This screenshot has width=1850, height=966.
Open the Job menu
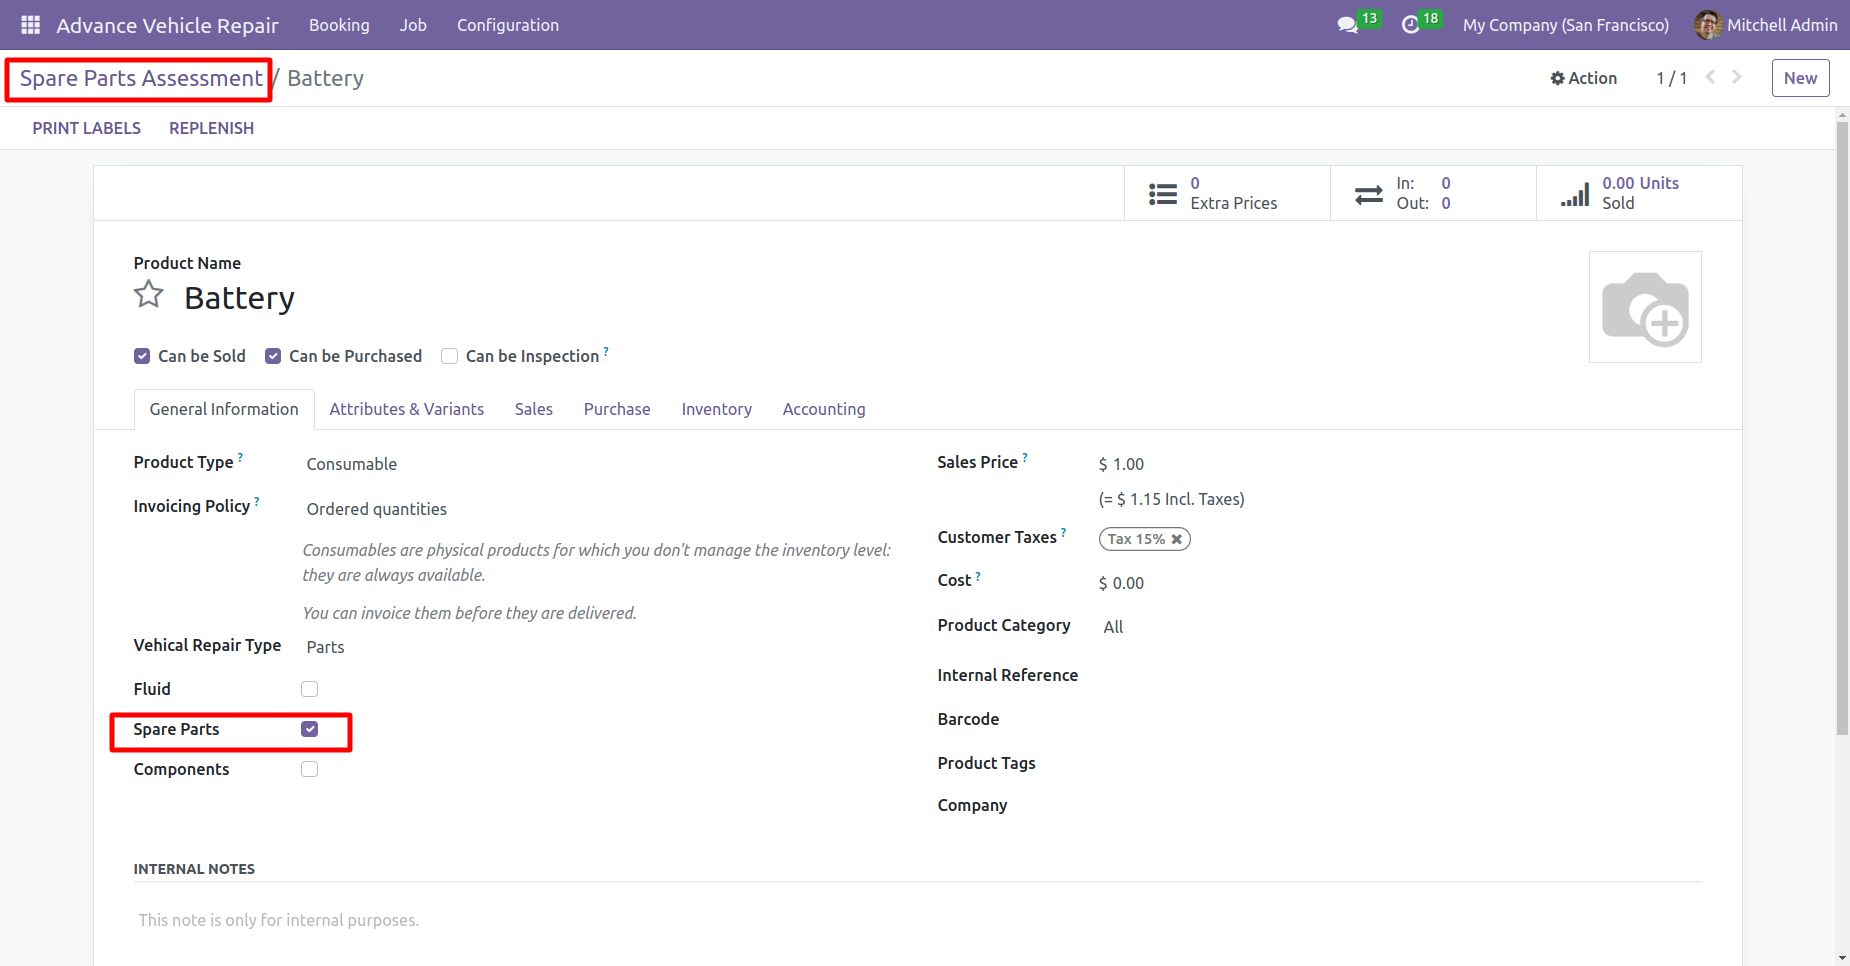point(413,25)
